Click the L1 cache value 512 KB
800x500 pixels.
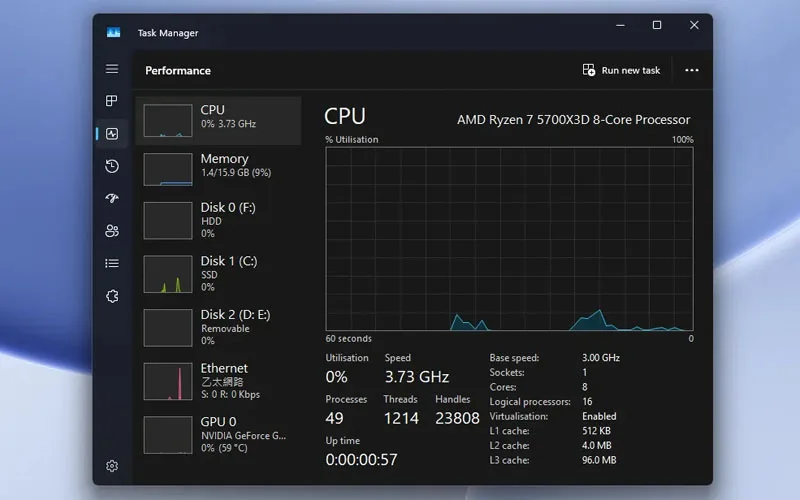click(596, 431)
